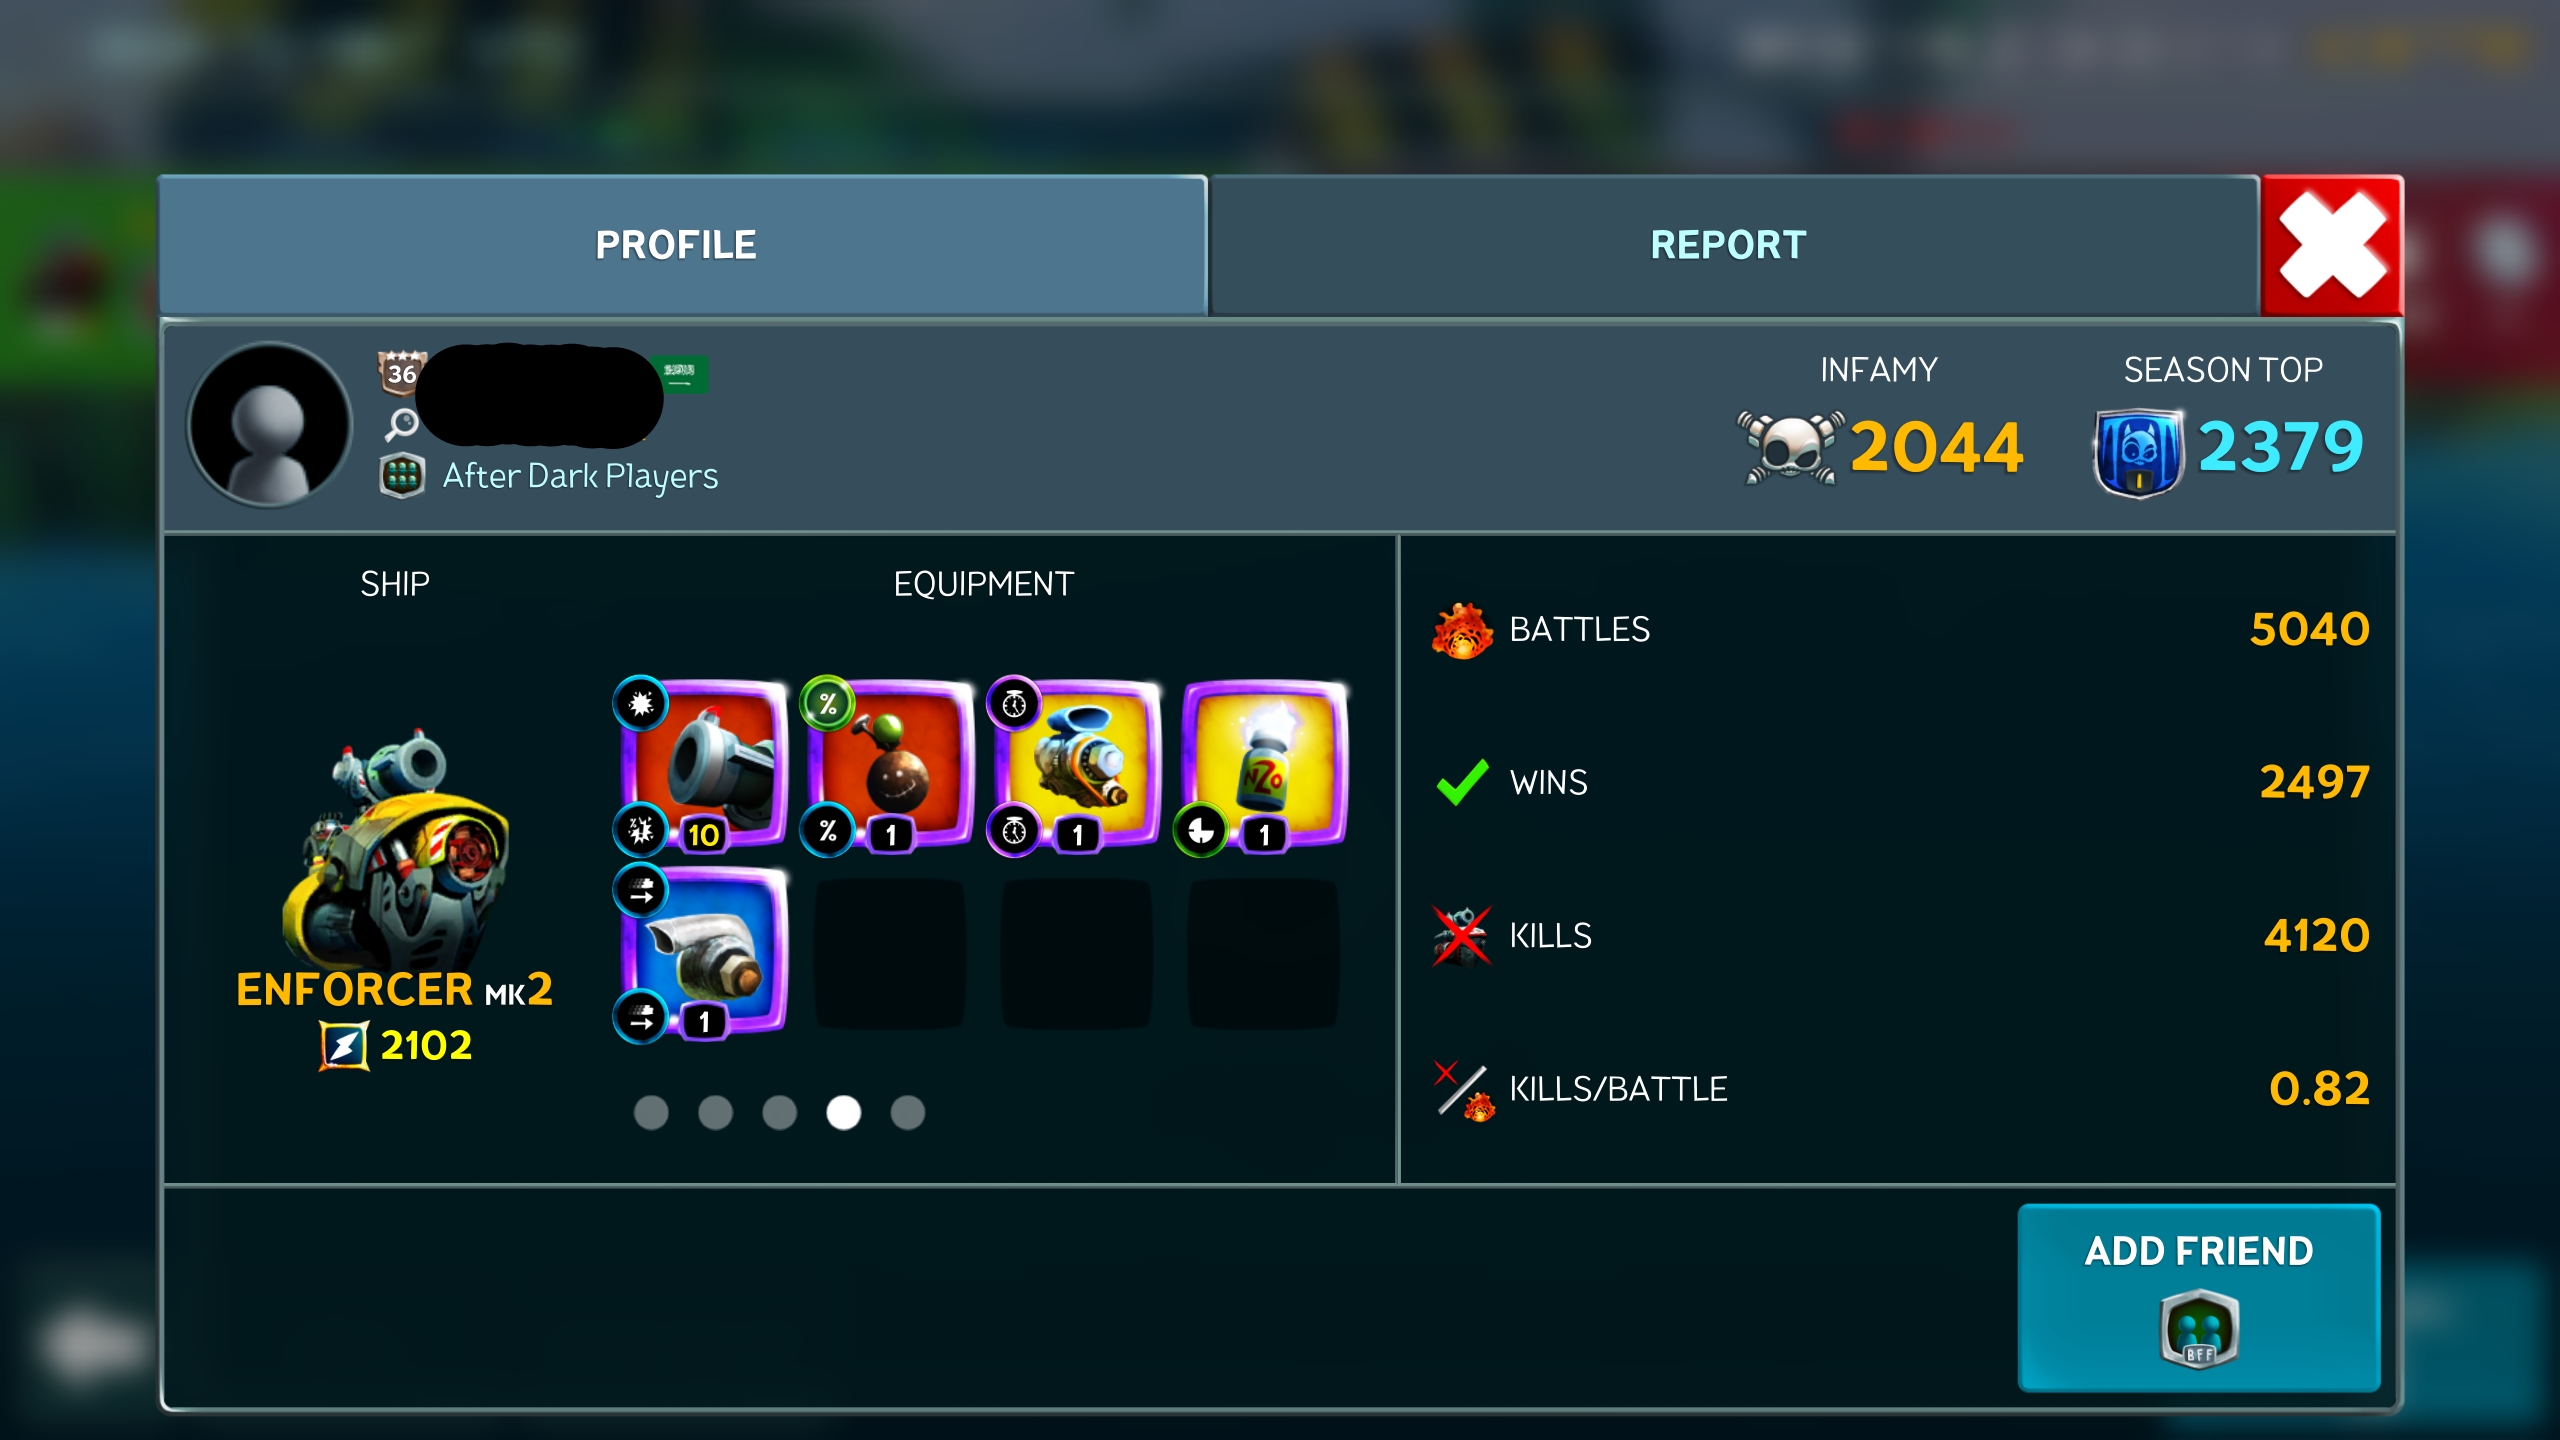This screenshot has width=2560, height=1440.
Task: Tap the Enforcer MK2 ship image
Action: (x=395, y=848)
